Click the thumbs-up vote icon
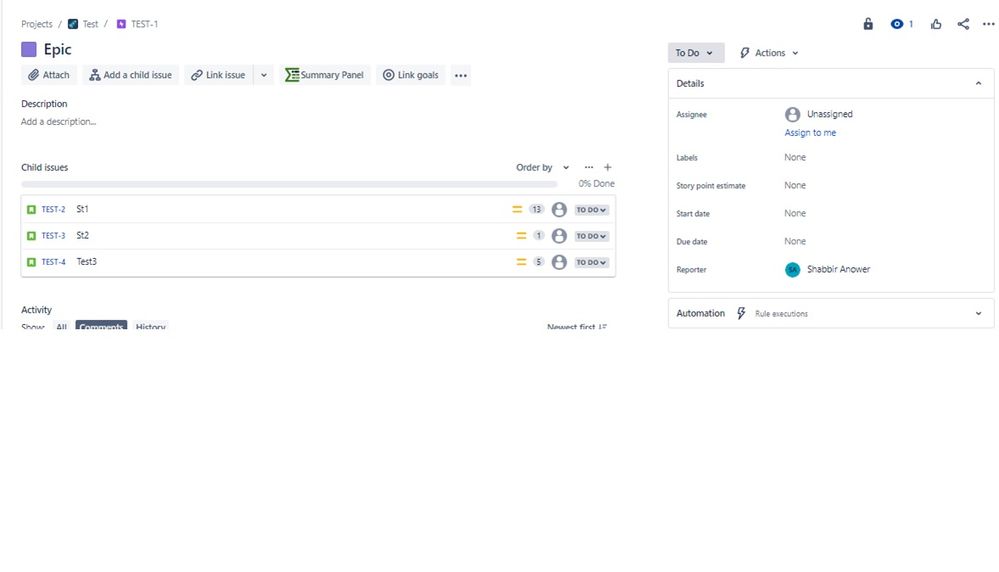The image size is (999, 572). [935, 24]
